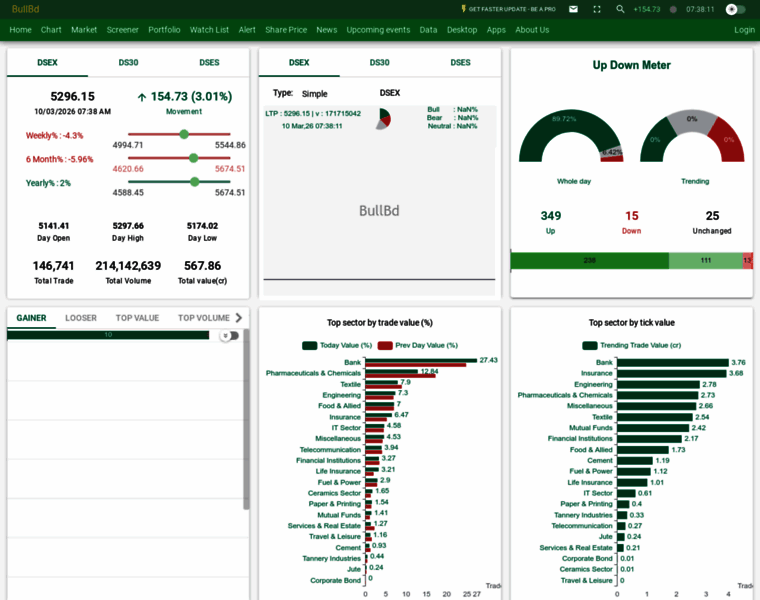Toggle Today Value (%) legend swatch
The height and width of the screenshot is (600, 760).
click(309, 346)
